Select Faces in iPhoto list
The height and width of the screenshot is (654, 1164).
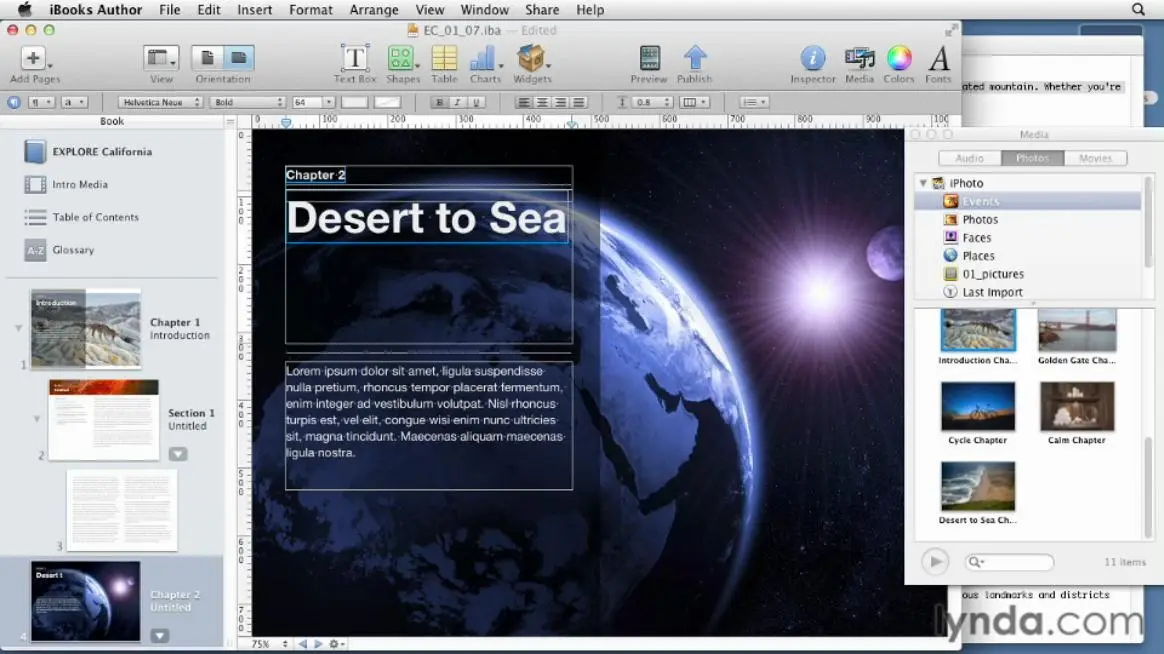(976, 238)
